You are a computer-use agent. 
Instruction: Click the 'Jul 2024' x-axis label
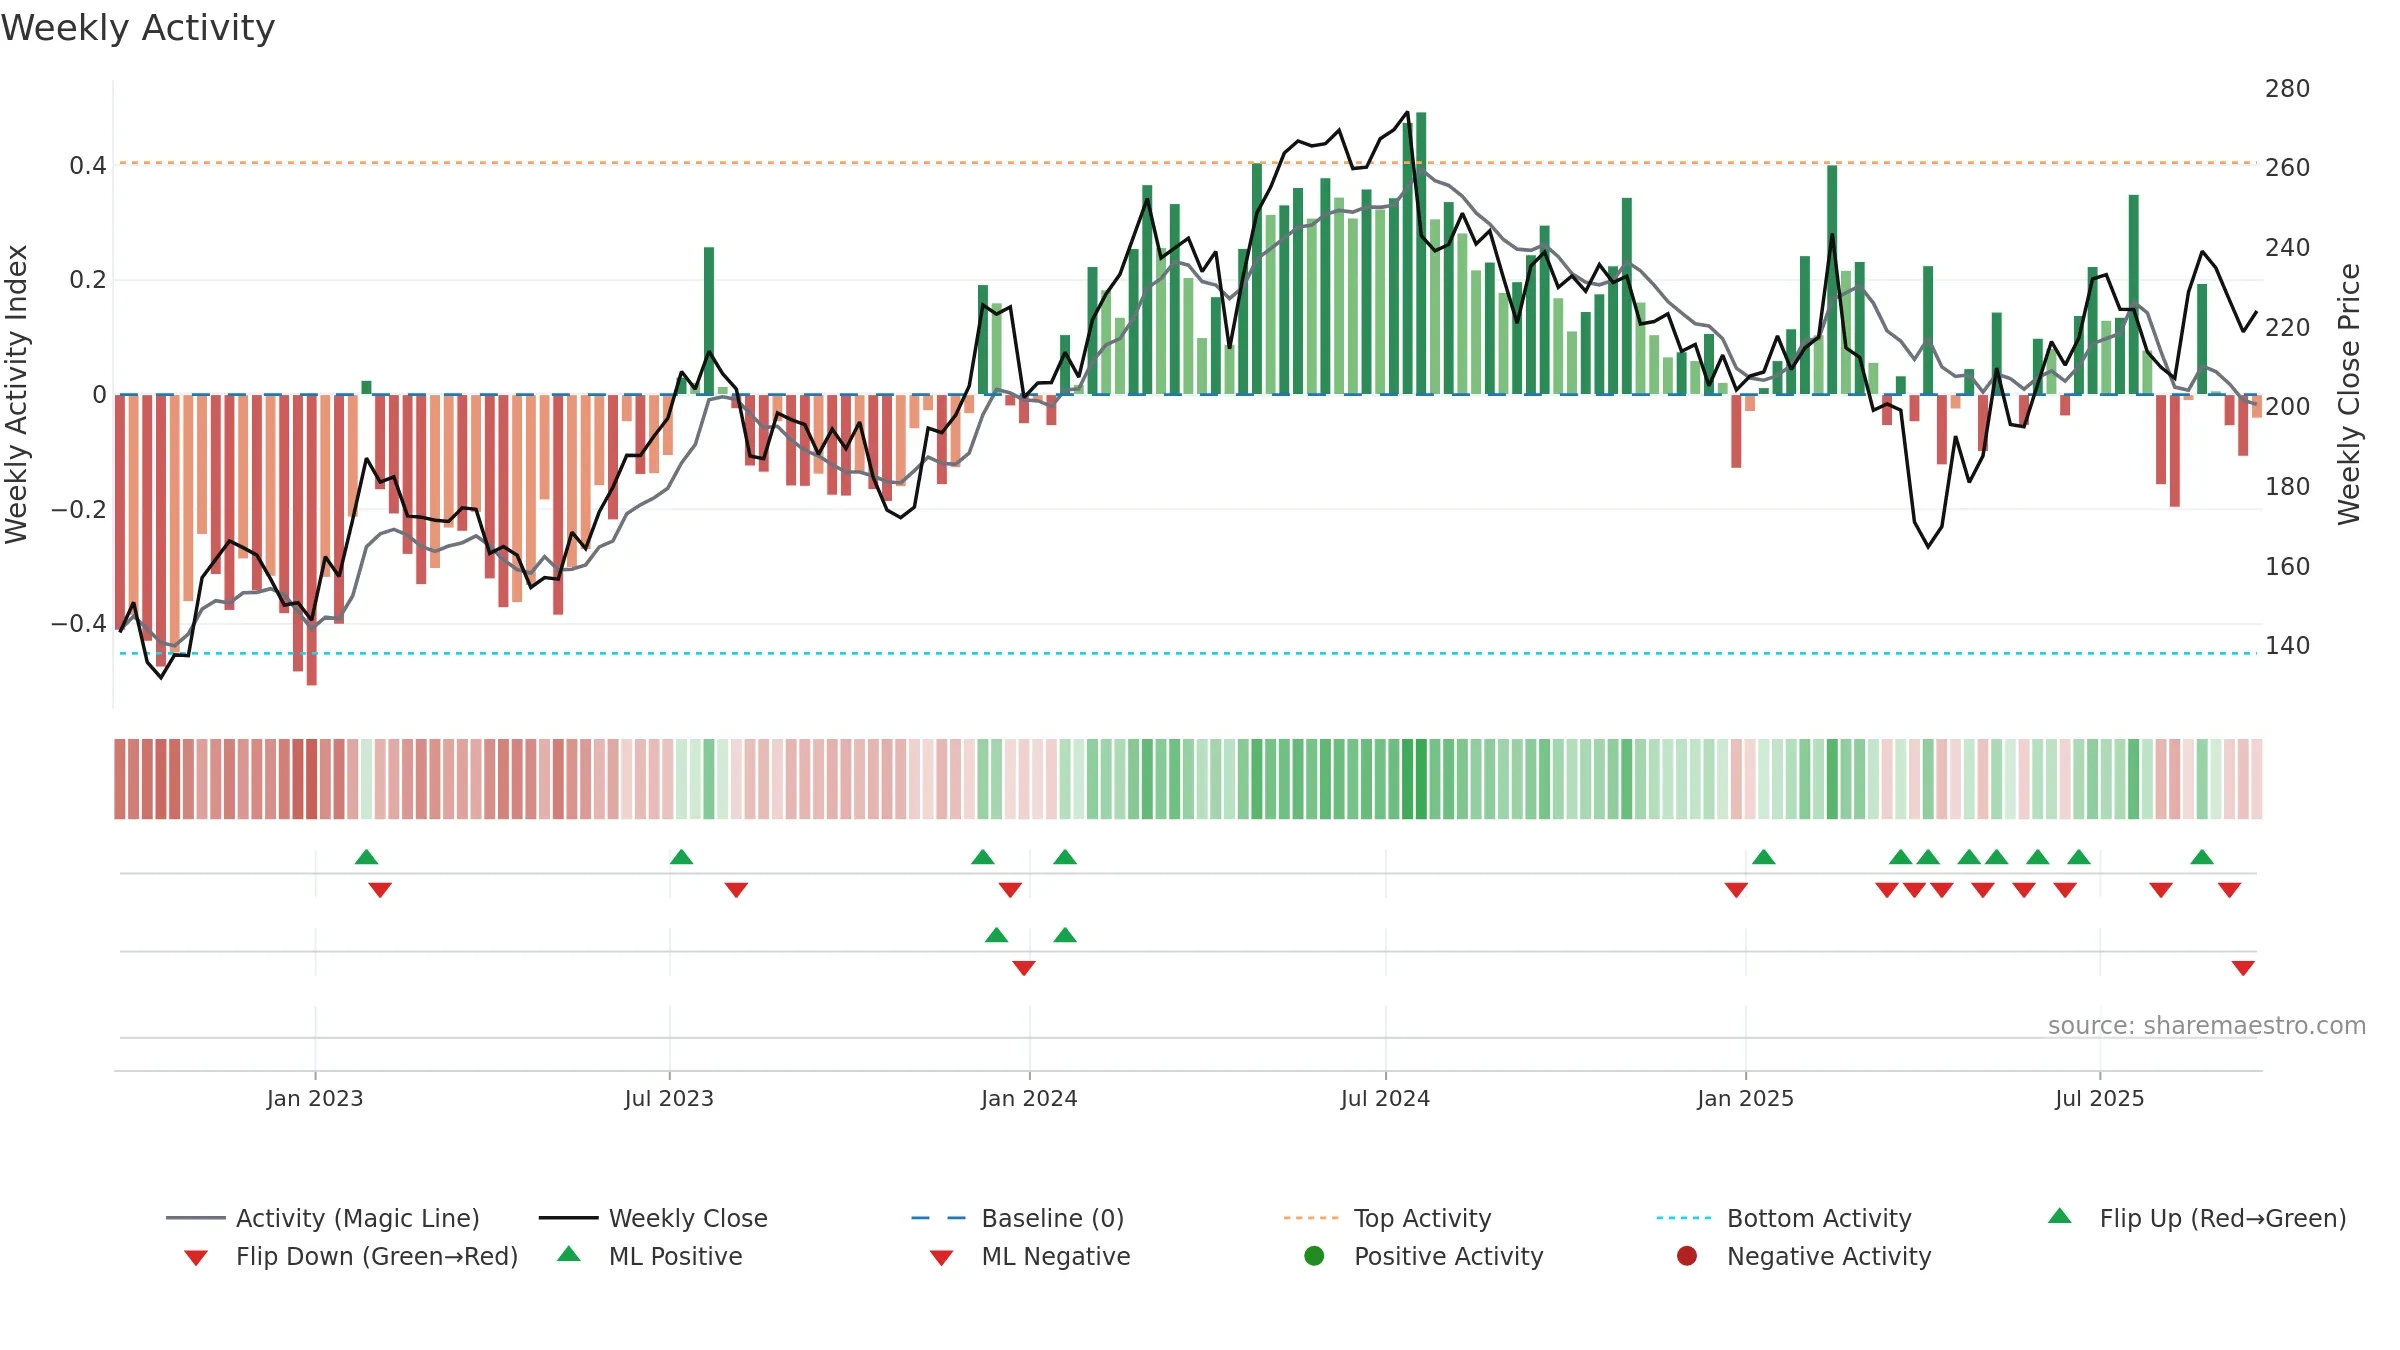1385,1098
